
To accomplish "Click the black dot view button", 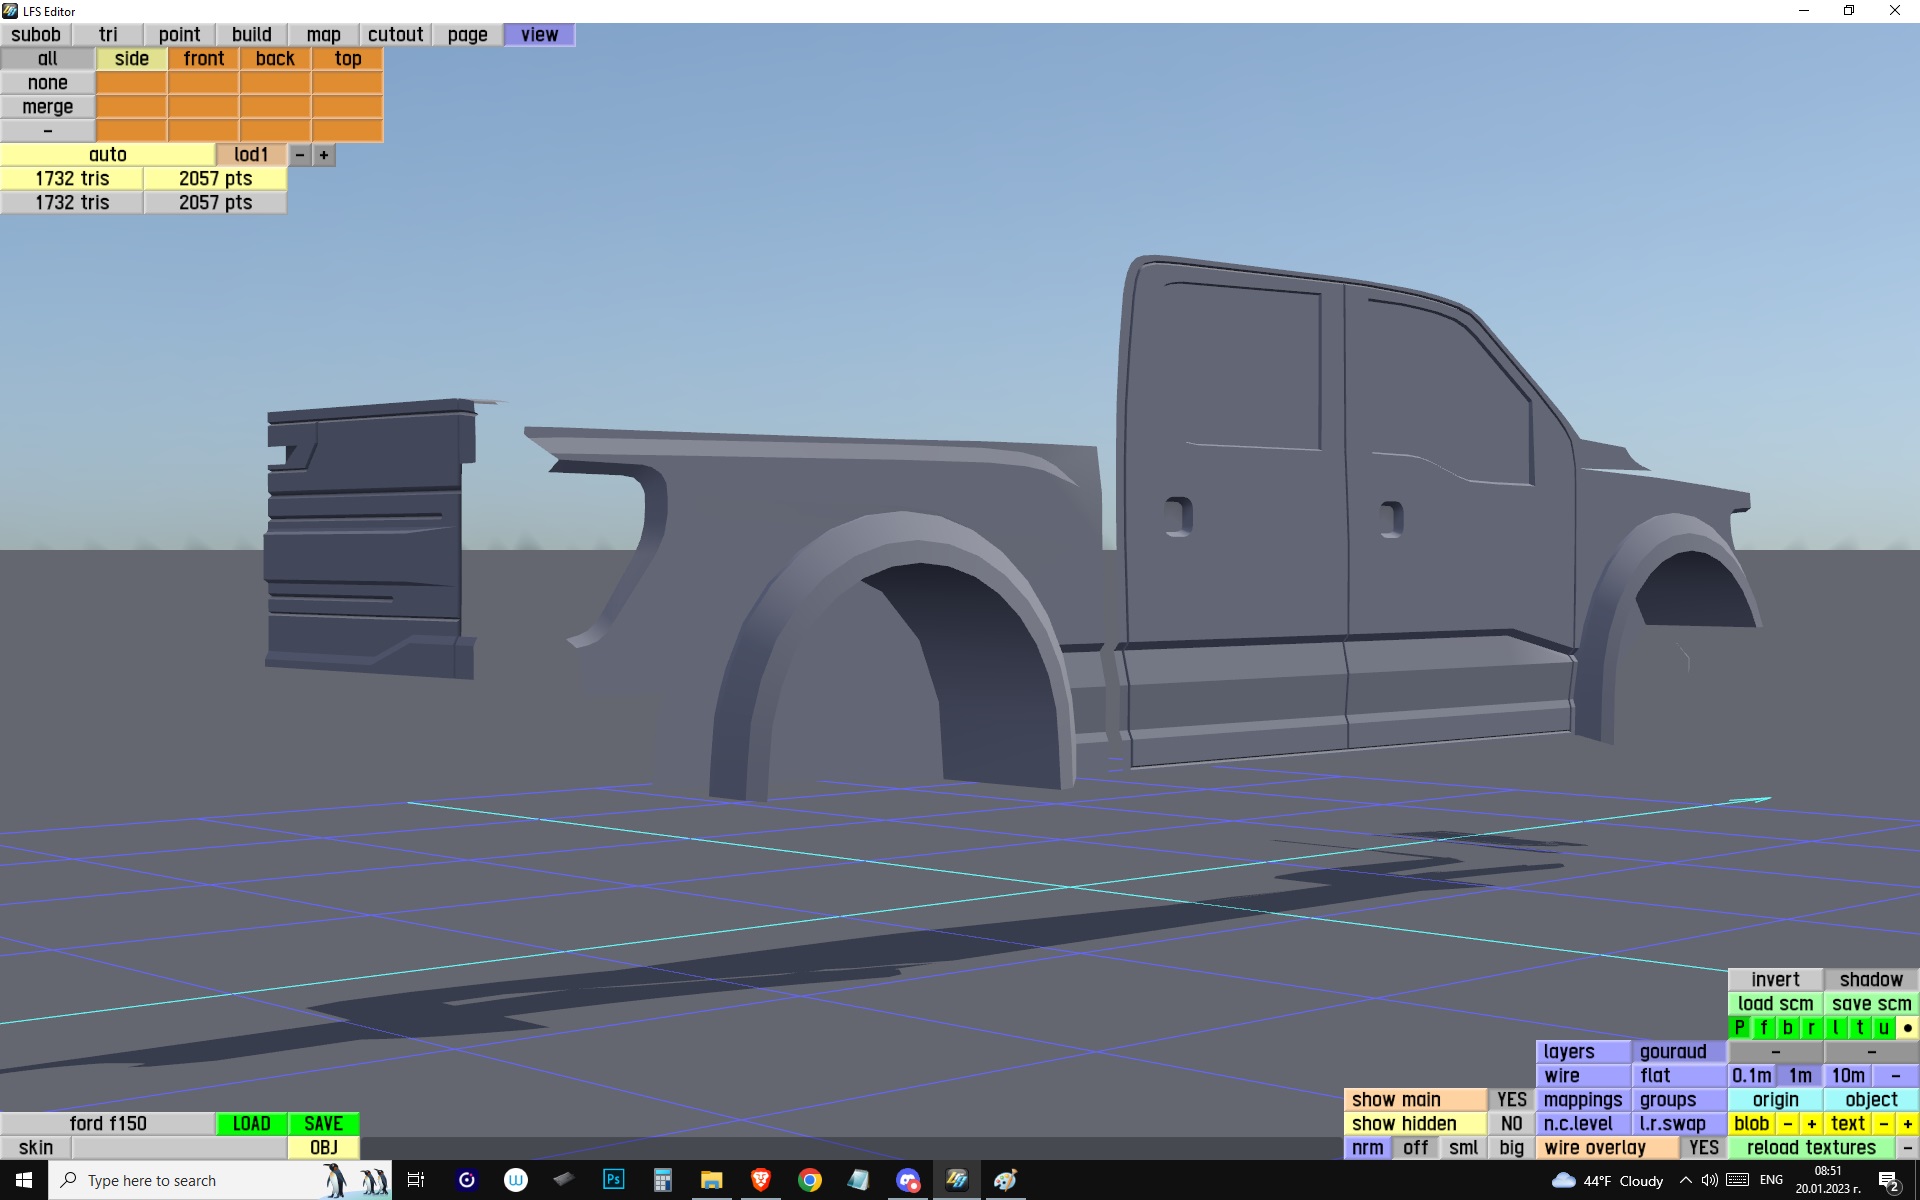I will pyautogui.click(x=1907, y=1028).
